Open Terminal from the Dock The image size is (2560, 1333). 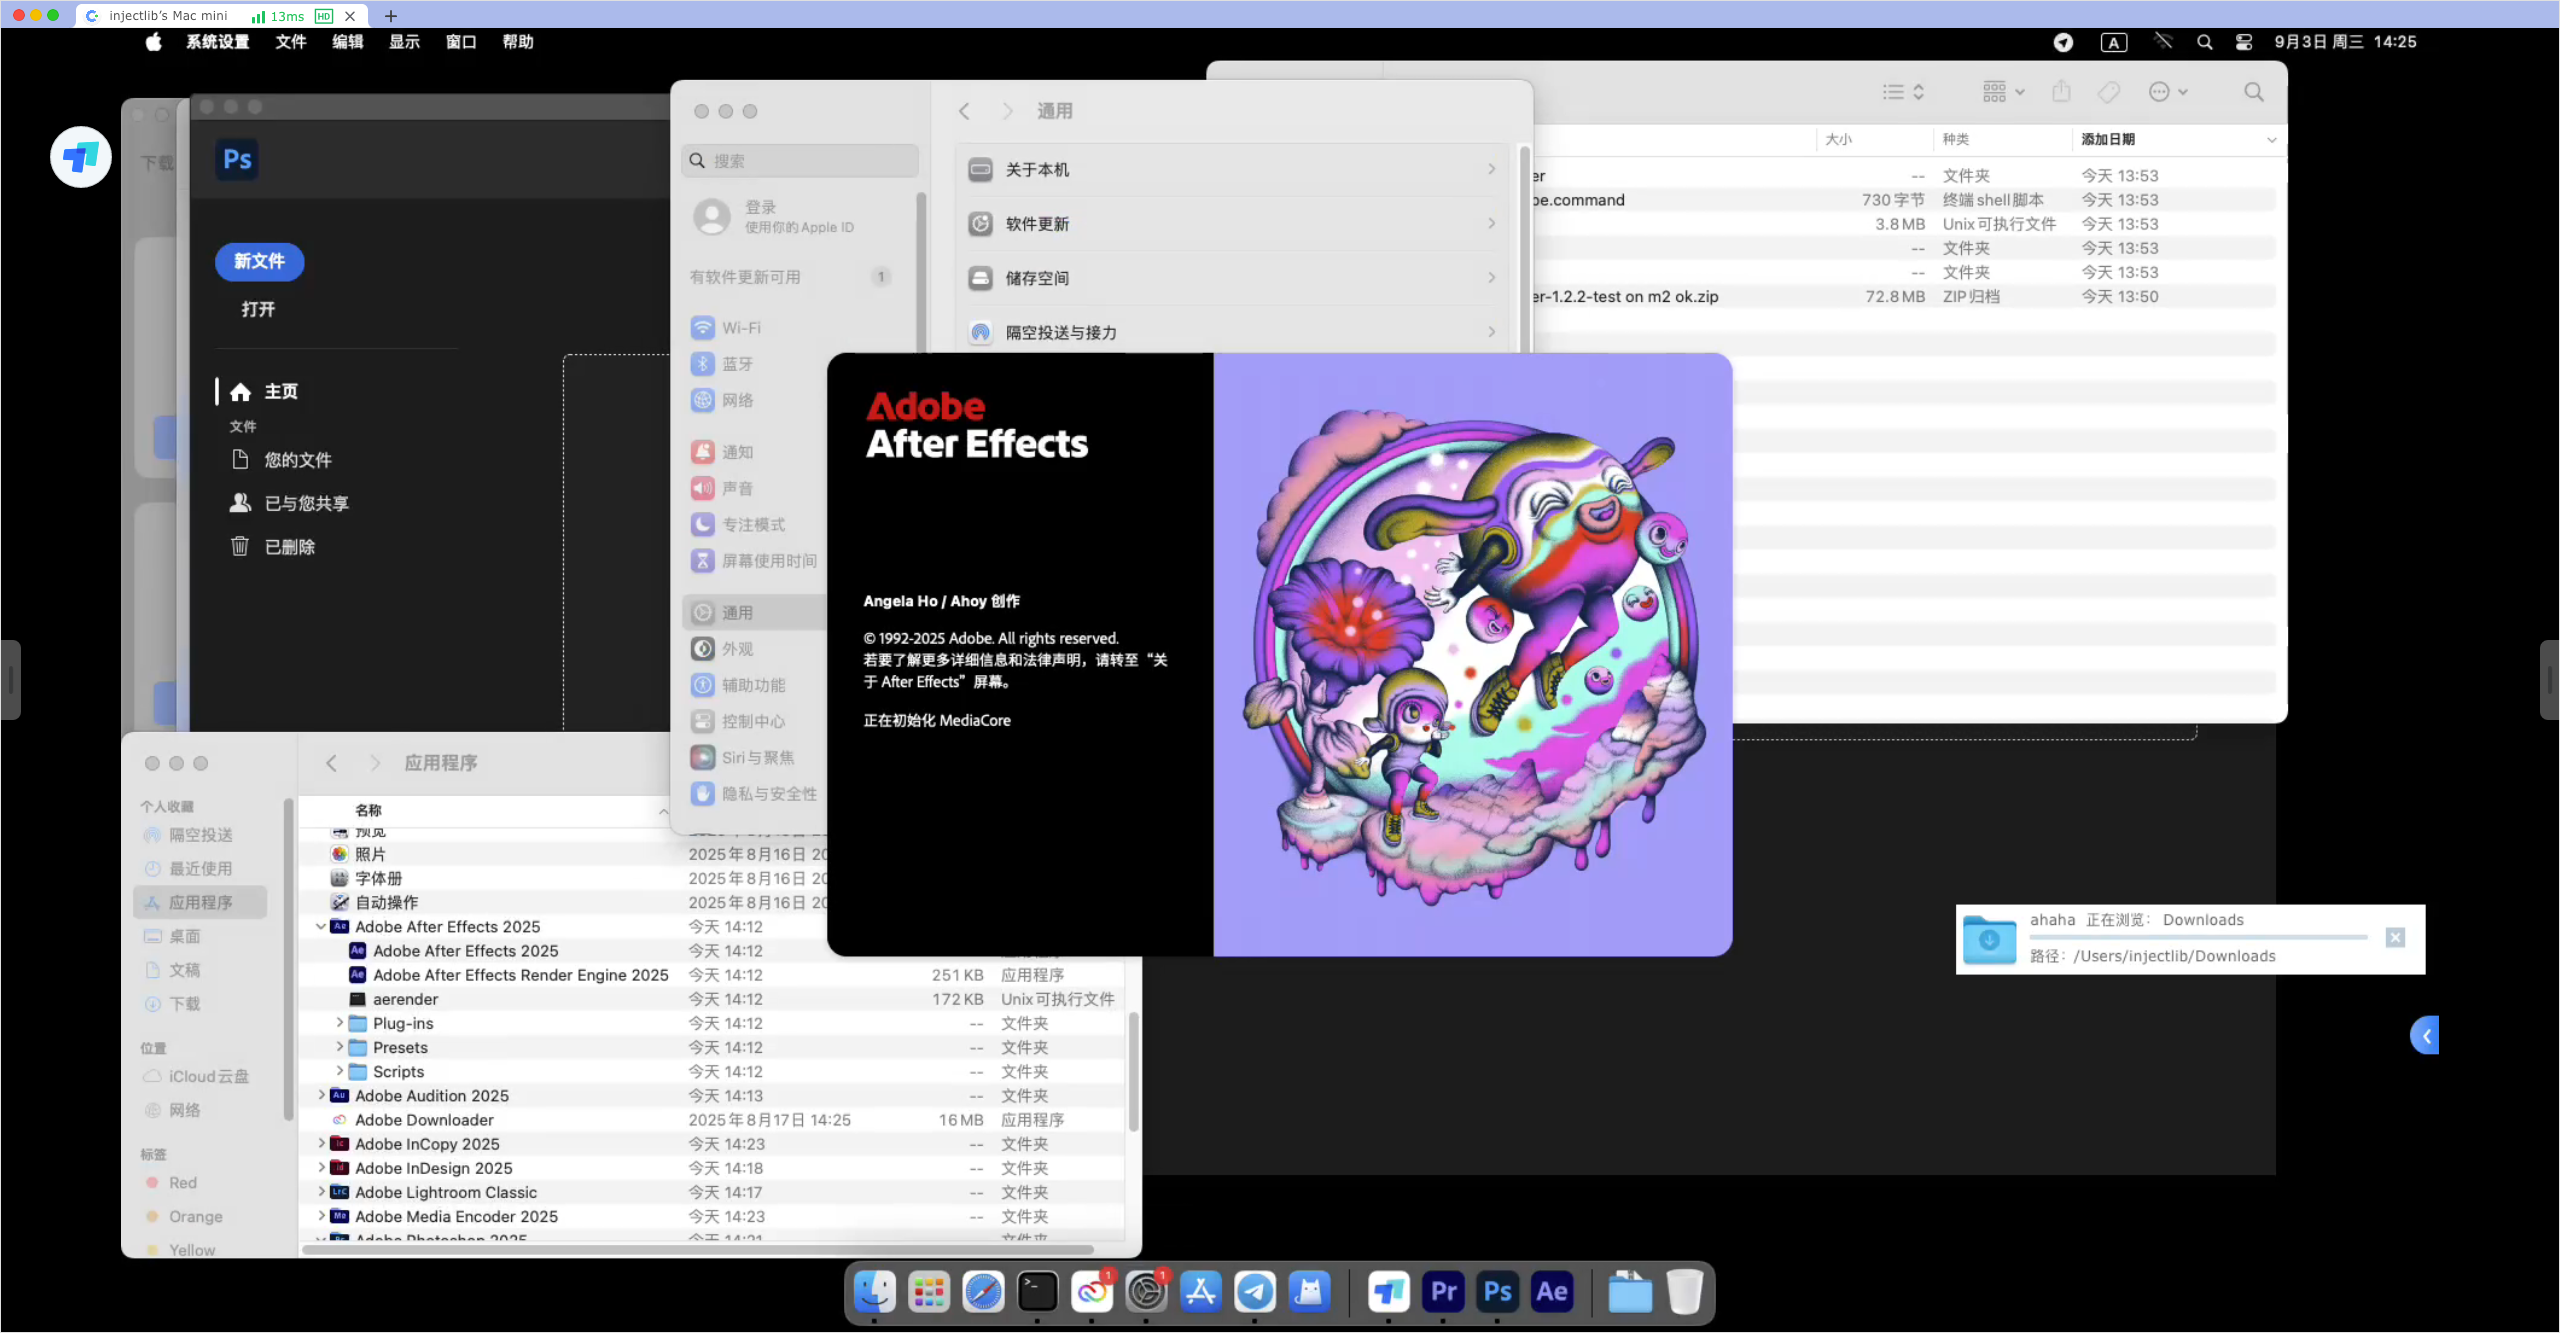coord(1036,1292)
